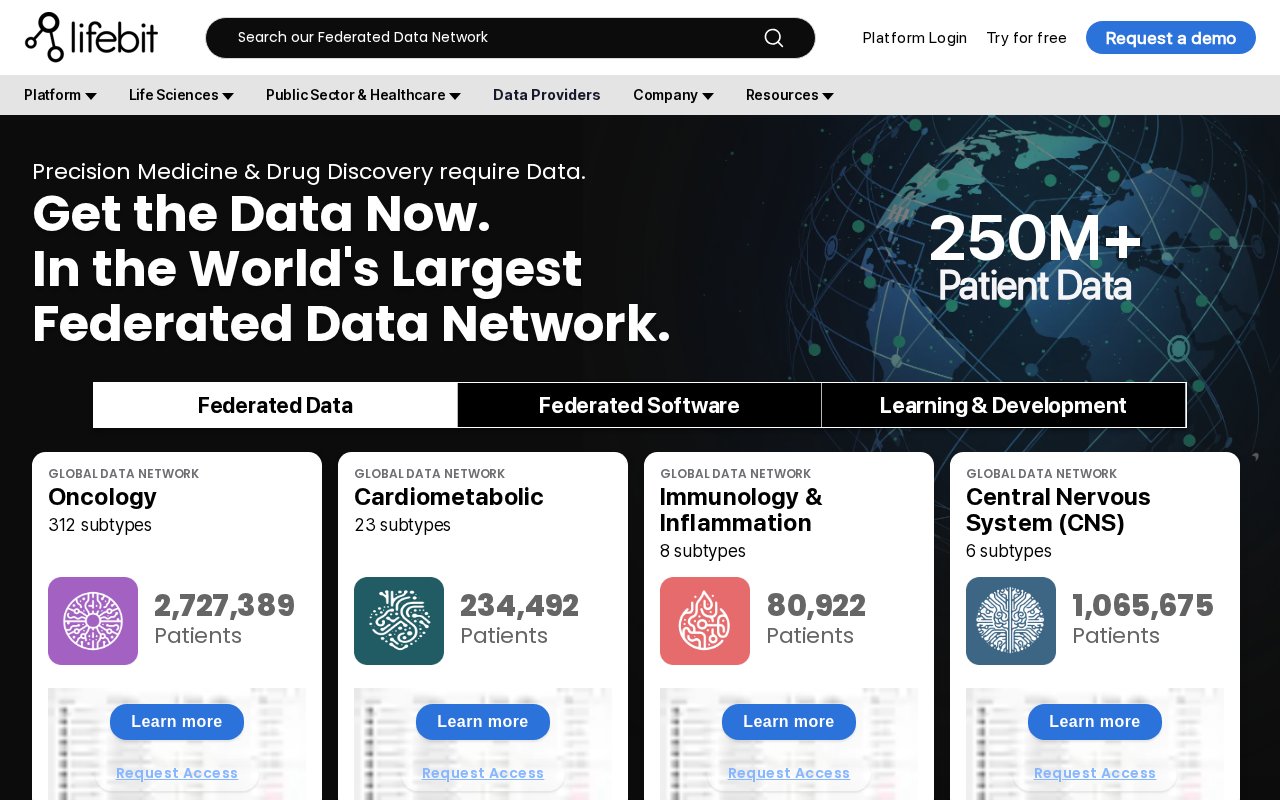Focus the Federated Data Network search field
Viewport: 1280px width, 800px height.
510,38
